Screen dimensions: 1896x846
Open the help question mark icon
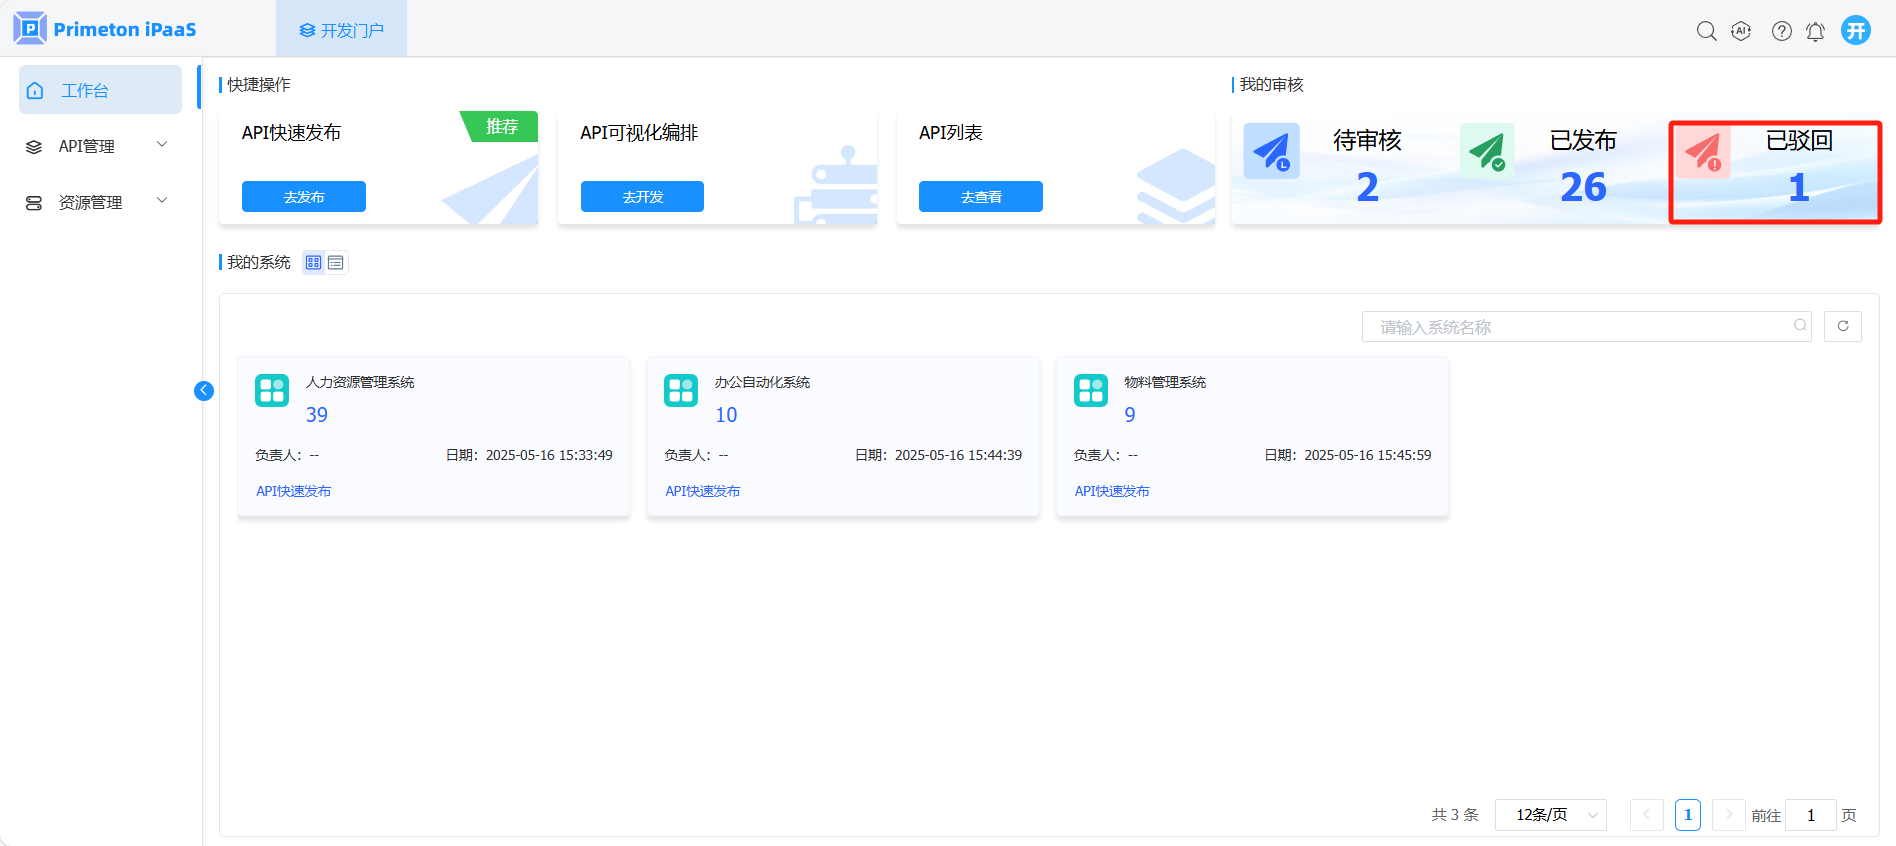click(1781, 31)
